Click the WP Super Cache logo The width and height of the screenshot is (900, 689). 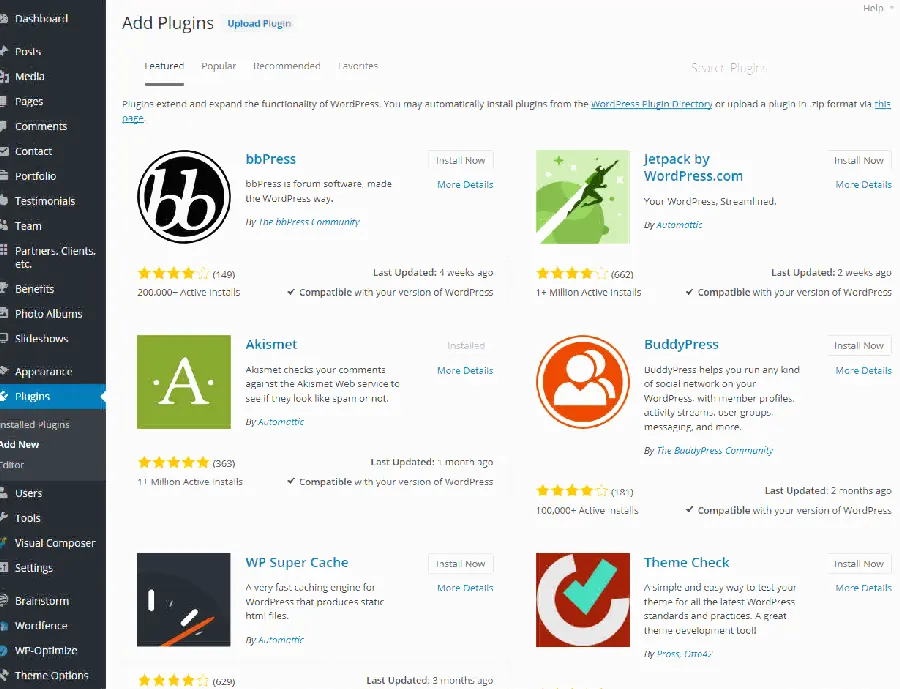point(184,599)
